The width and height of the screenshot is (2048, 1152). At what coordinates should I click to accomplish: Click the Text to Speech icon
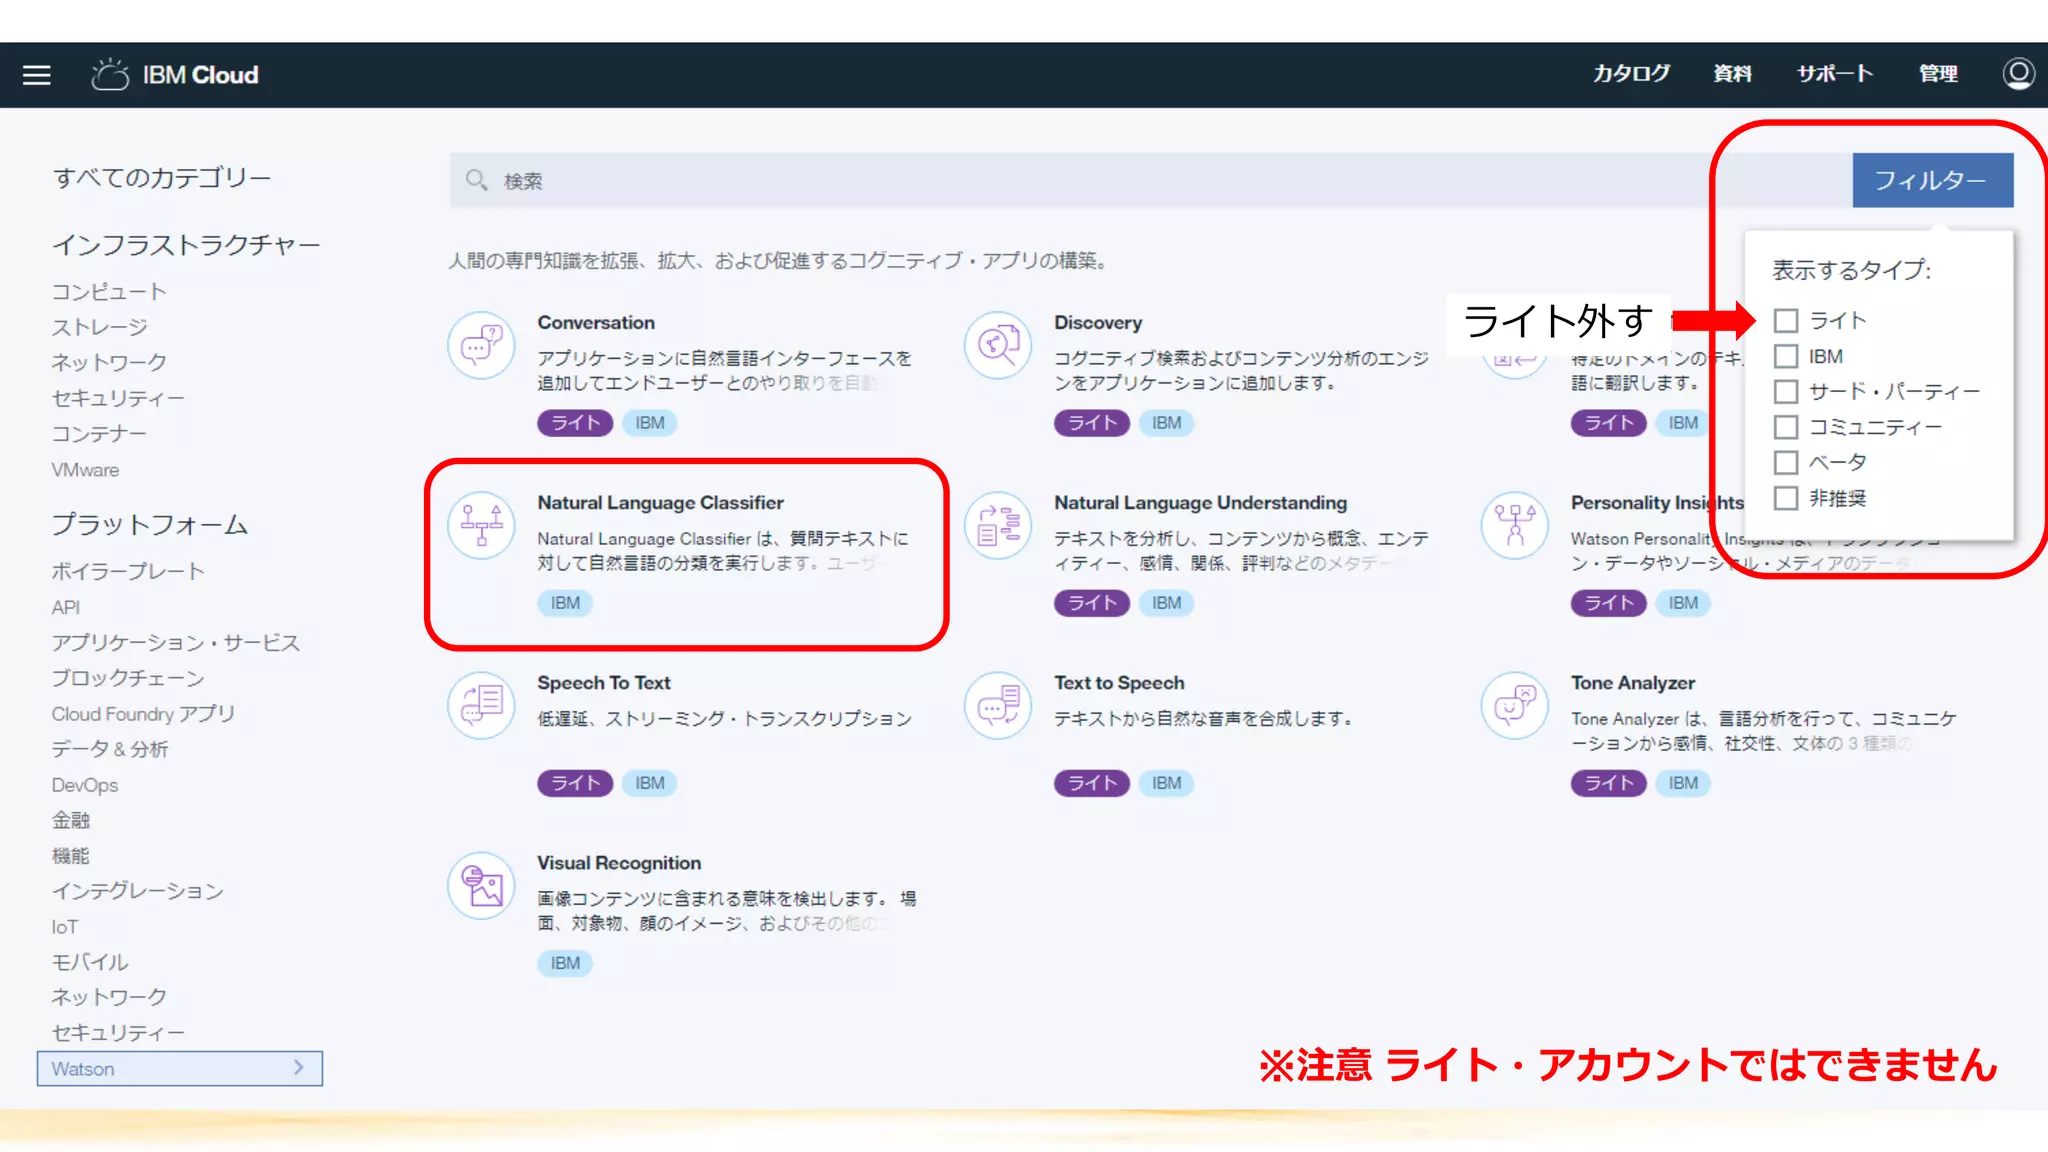pyautogui.click(x=998, y=705)
